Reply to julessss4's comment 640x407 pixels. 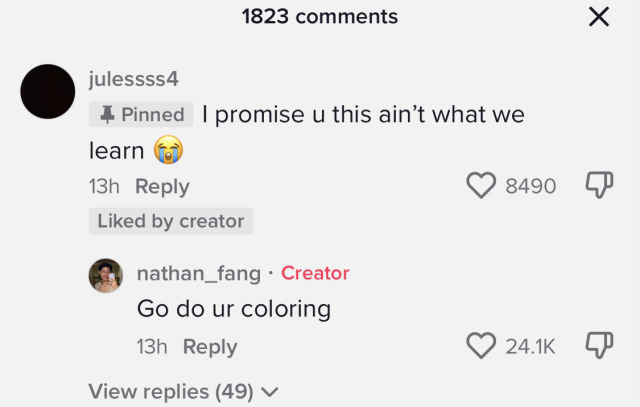tap(162, 187)
